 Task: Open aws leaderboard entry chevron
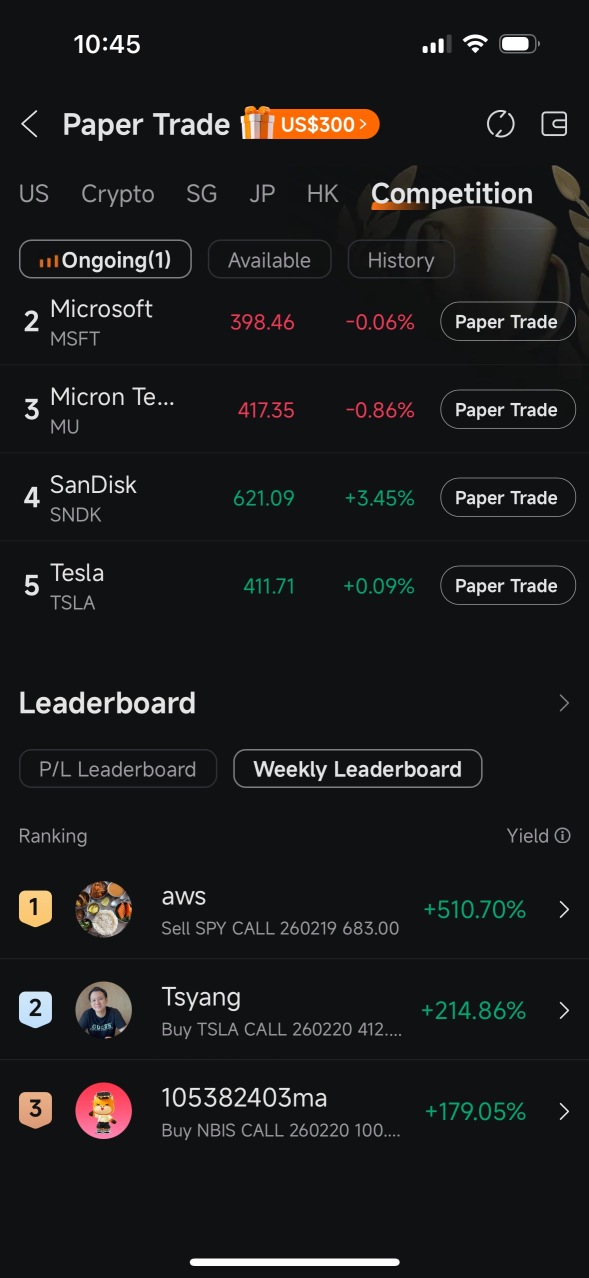[564, 909]
